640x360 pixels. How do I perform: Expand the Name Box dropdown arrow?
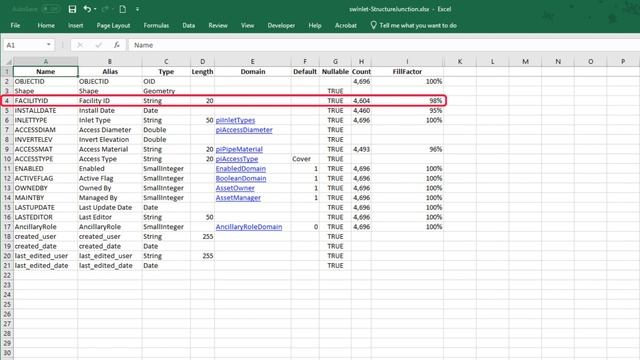tap(49, 44)
